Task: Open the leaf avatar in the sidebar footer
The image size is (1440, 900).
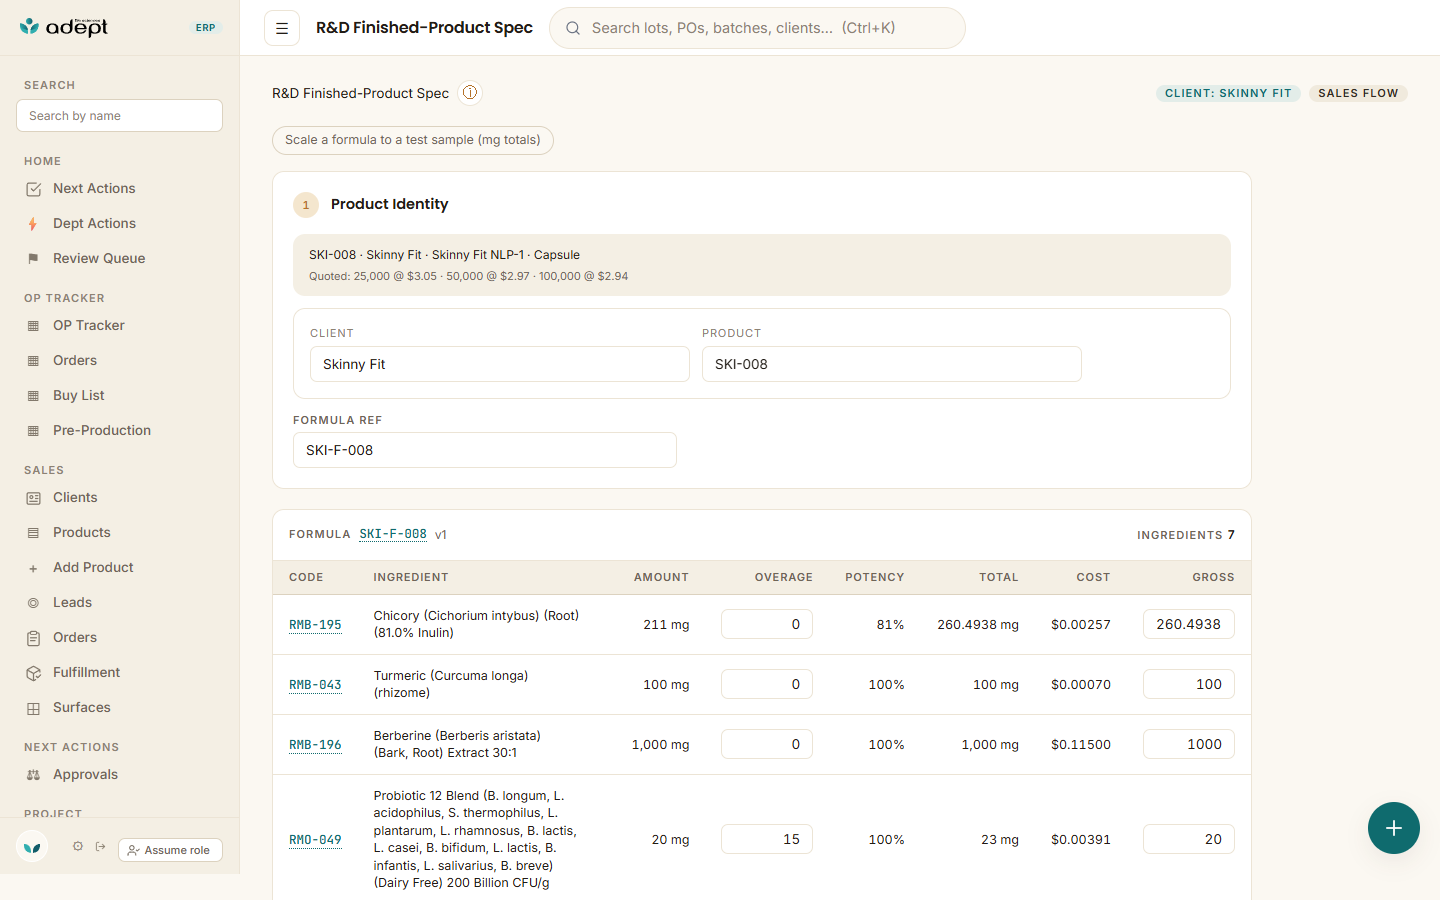Action: click(x=33, y=847)
